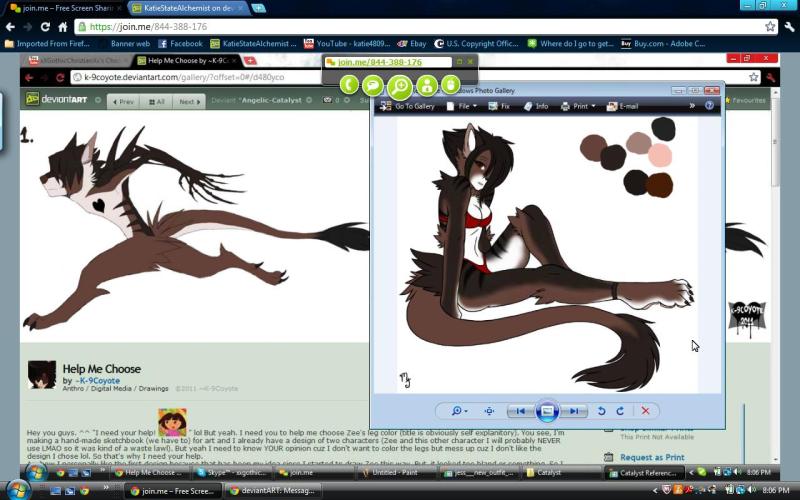Open U.S. Copyright Office bookmark
The height and width of the screenshot is (500, 800).
476,44
